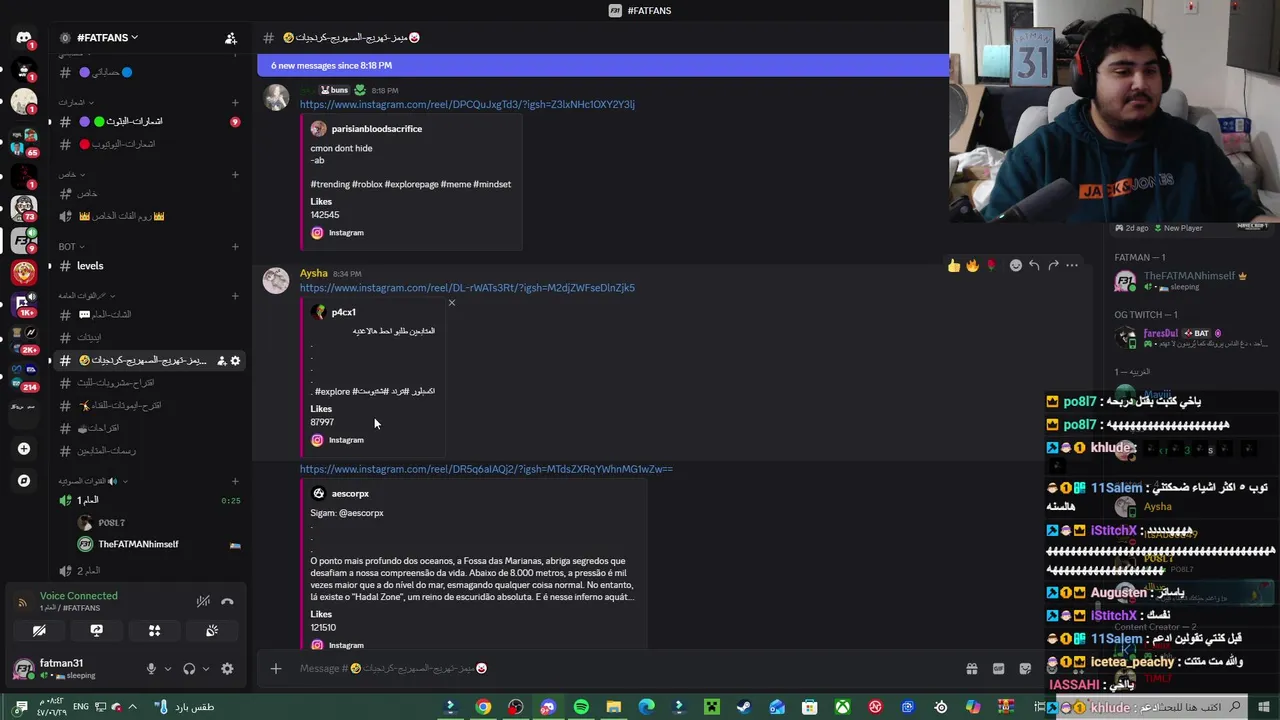Open the GIF picker in message bar
The image size is (1280, 720).
[x=998, y=669]
